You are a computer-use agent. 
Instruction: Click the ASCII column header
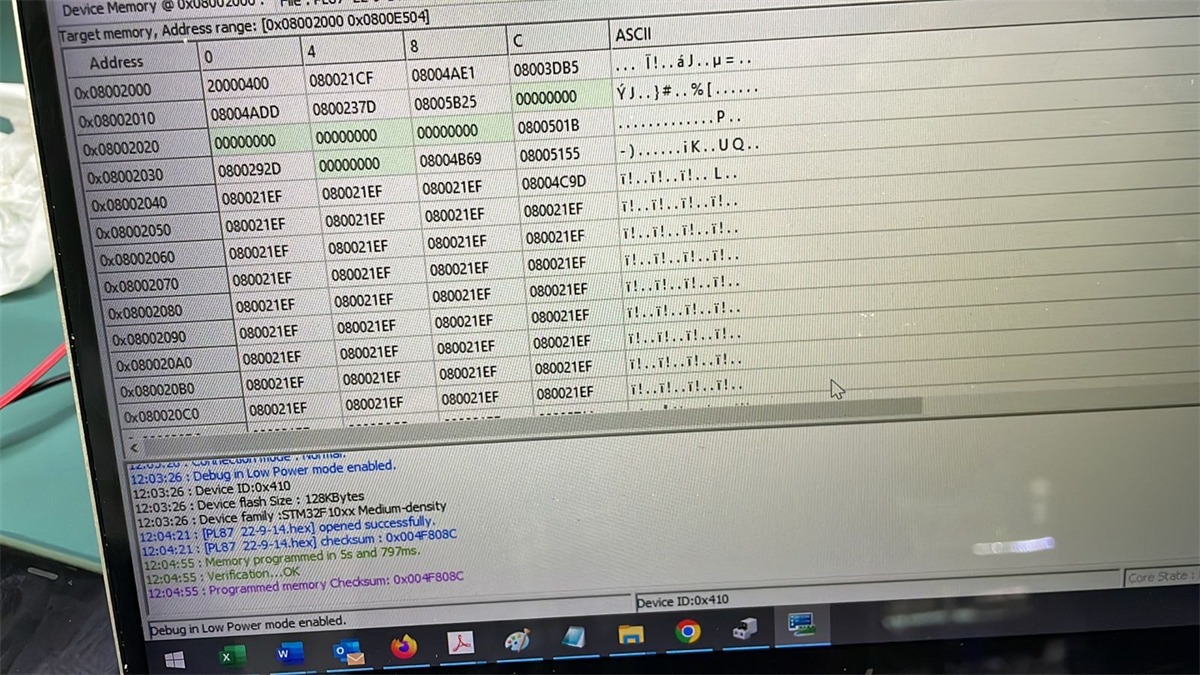[x=633, y=35]
